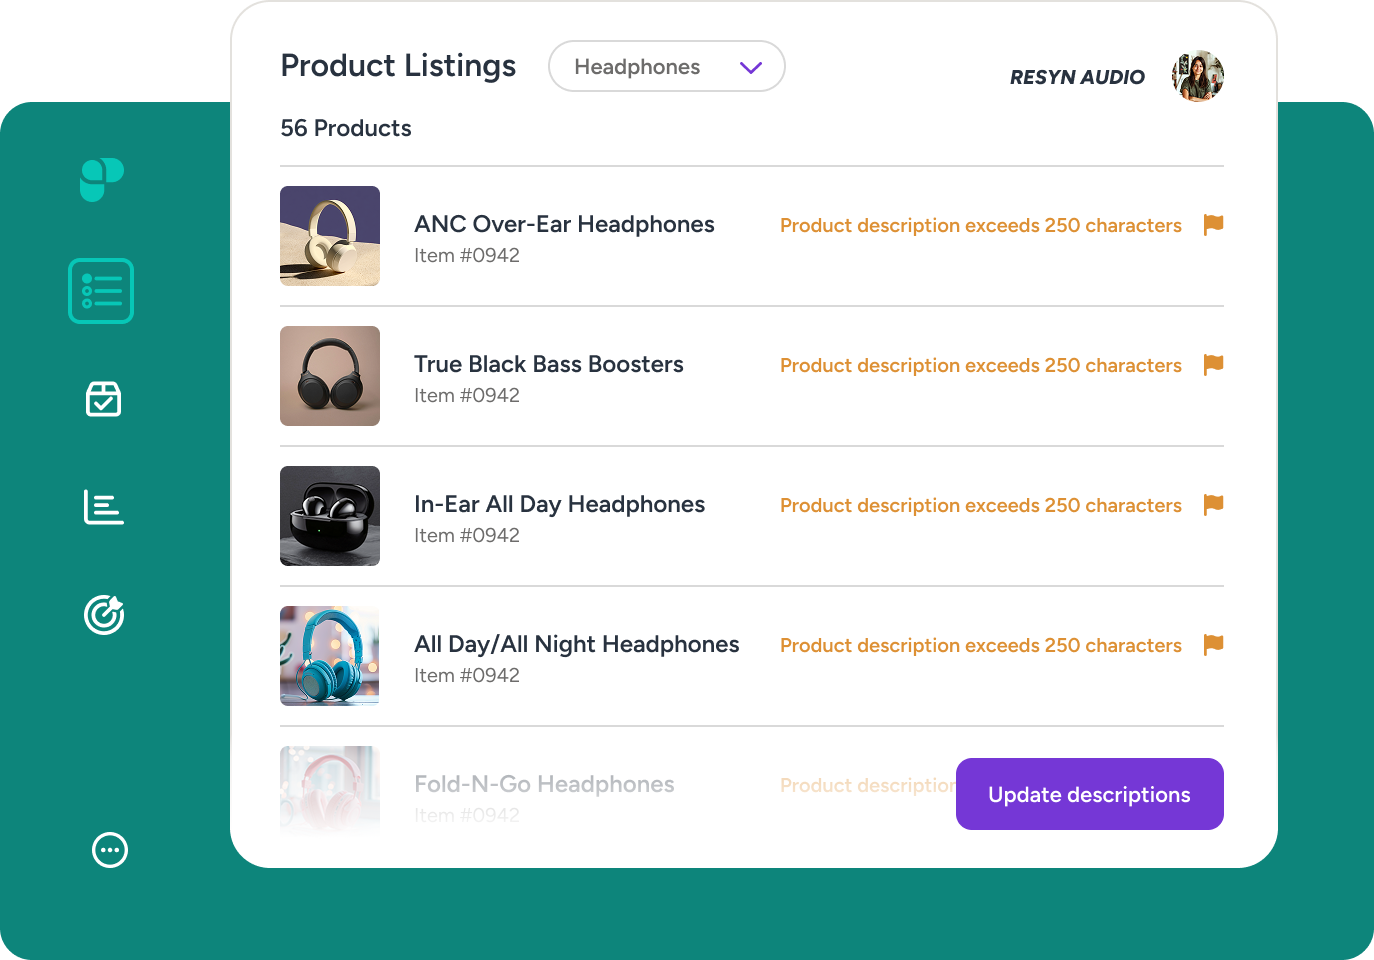
Task: Select the ANC Over-Ear Headphones thumbnail
Action: 330,236
